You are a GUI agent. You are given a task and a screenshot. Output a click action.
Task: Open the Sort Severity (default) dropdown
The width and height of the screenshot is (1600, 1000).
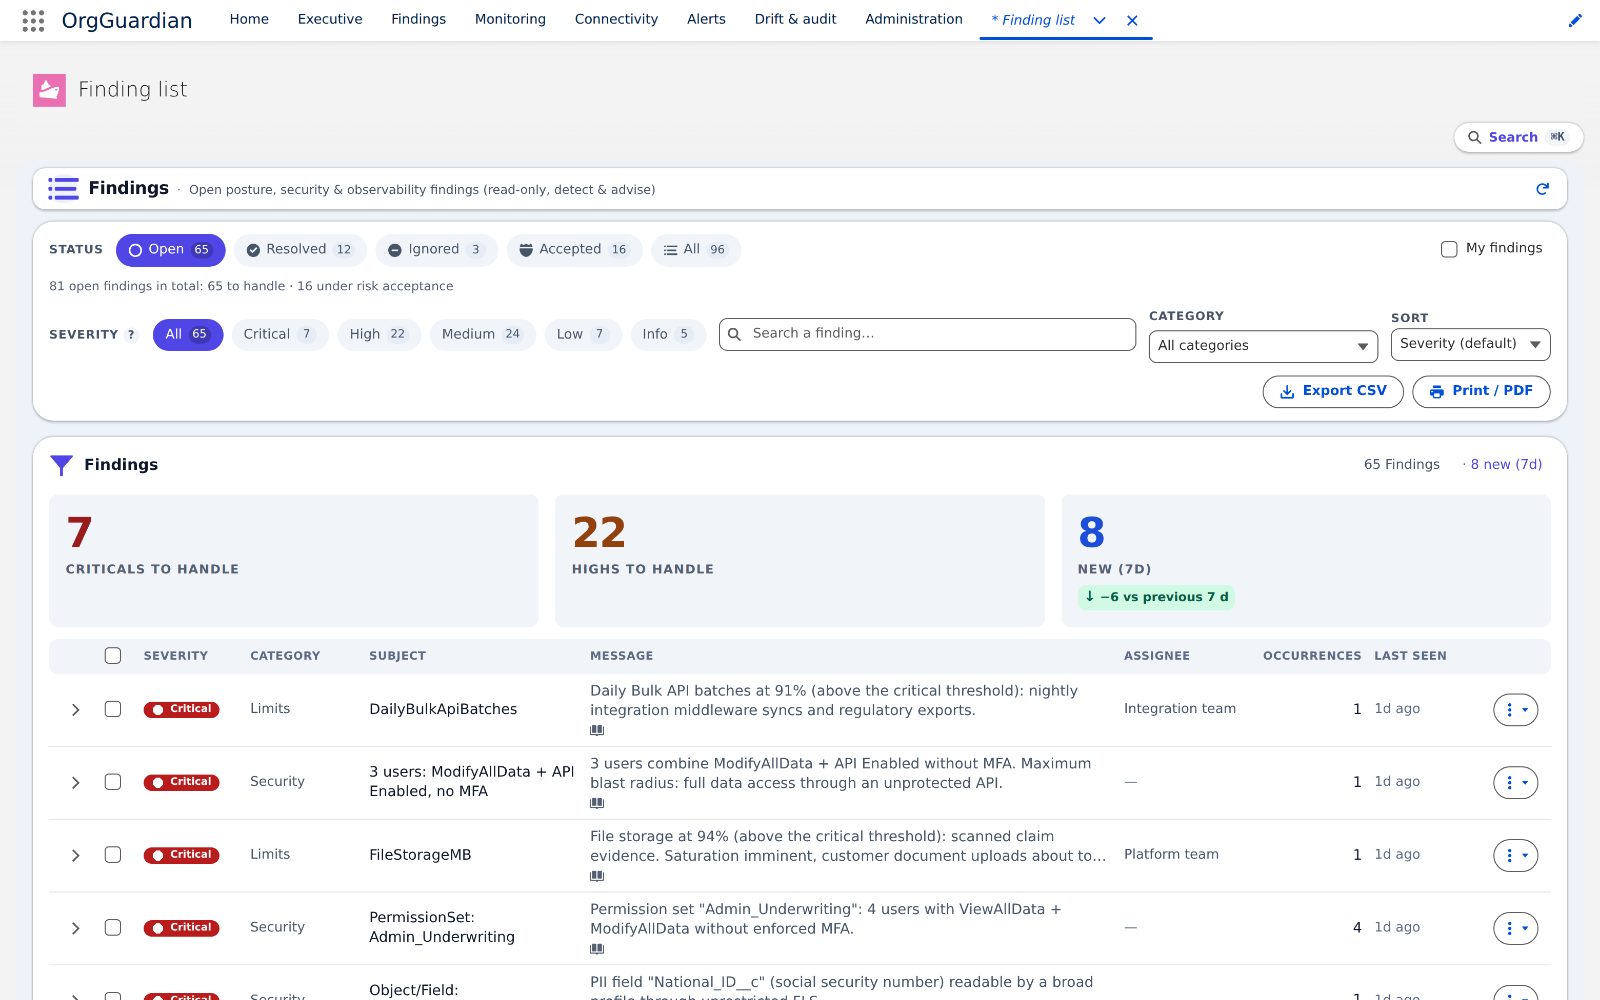coord(1470,344)
